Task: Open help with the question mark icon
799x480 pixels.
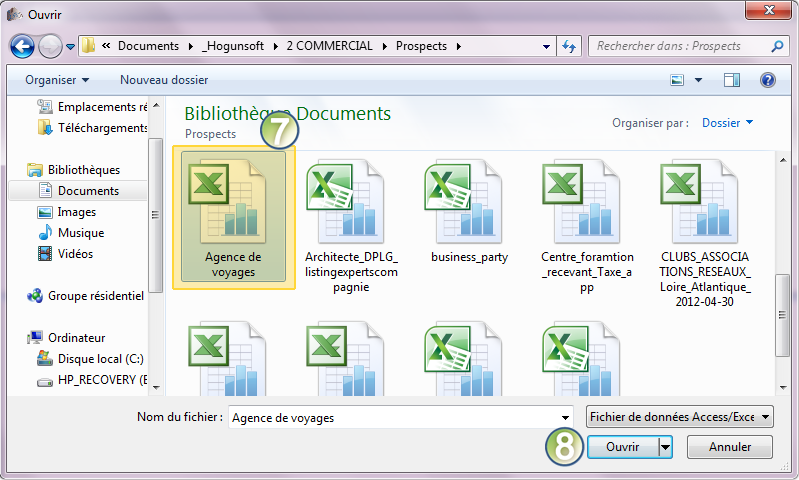Action: (x=767, y=80)
